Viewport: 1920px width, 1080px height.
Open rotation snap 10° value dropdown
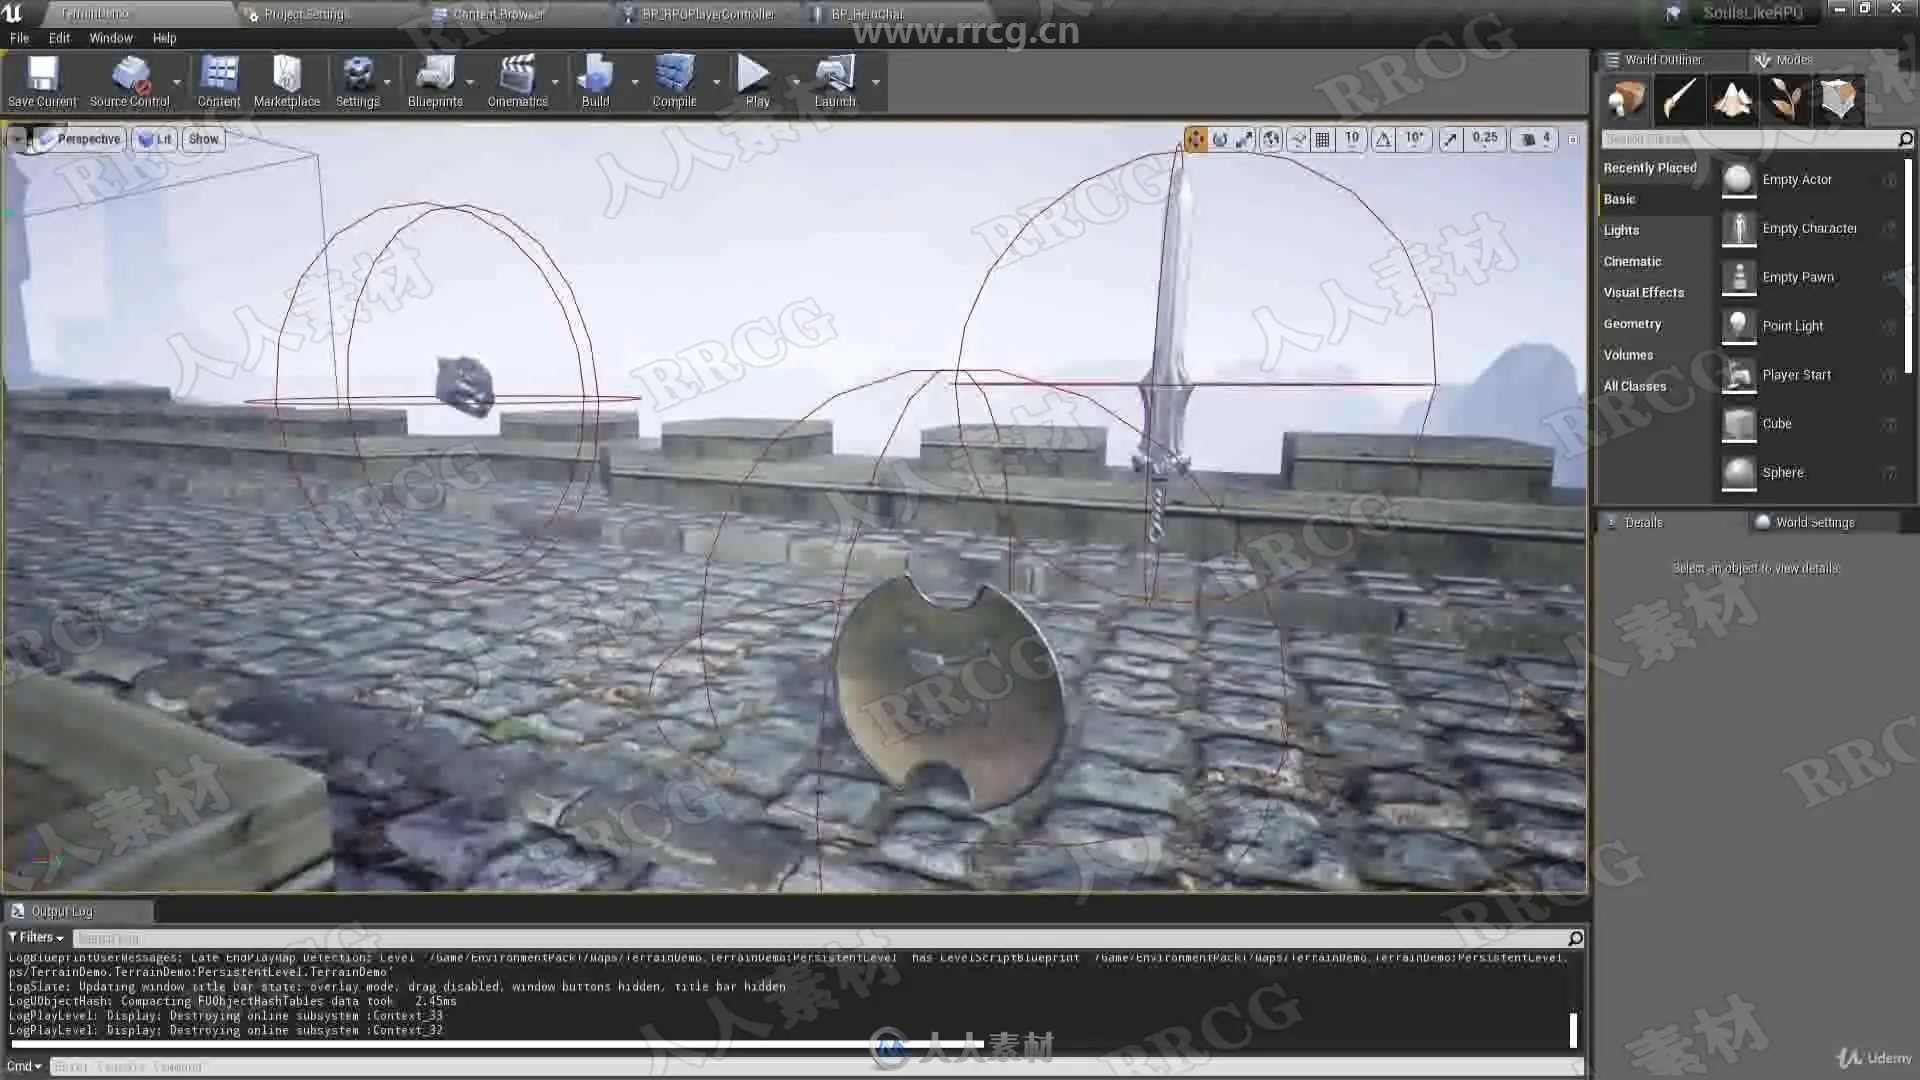(1414, 139)
